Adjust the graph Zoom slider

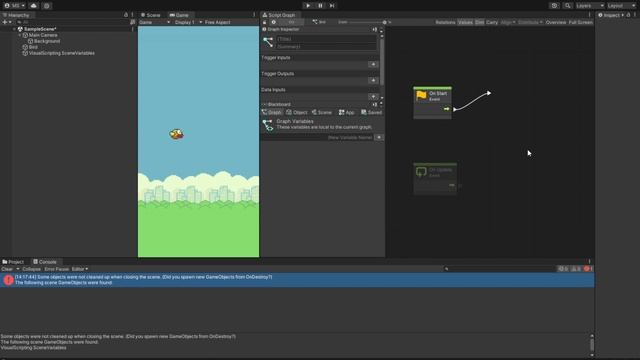pos(366,22)
